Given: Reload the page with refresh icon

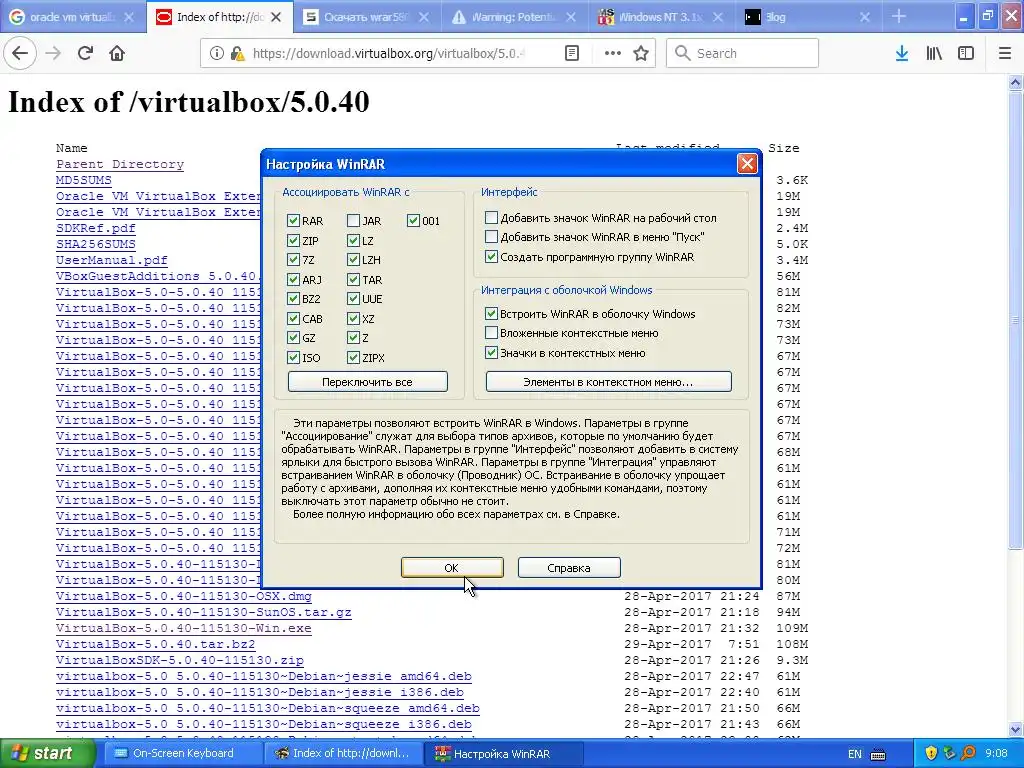Looking at the screenshot, I should click(x=85, y=54).
